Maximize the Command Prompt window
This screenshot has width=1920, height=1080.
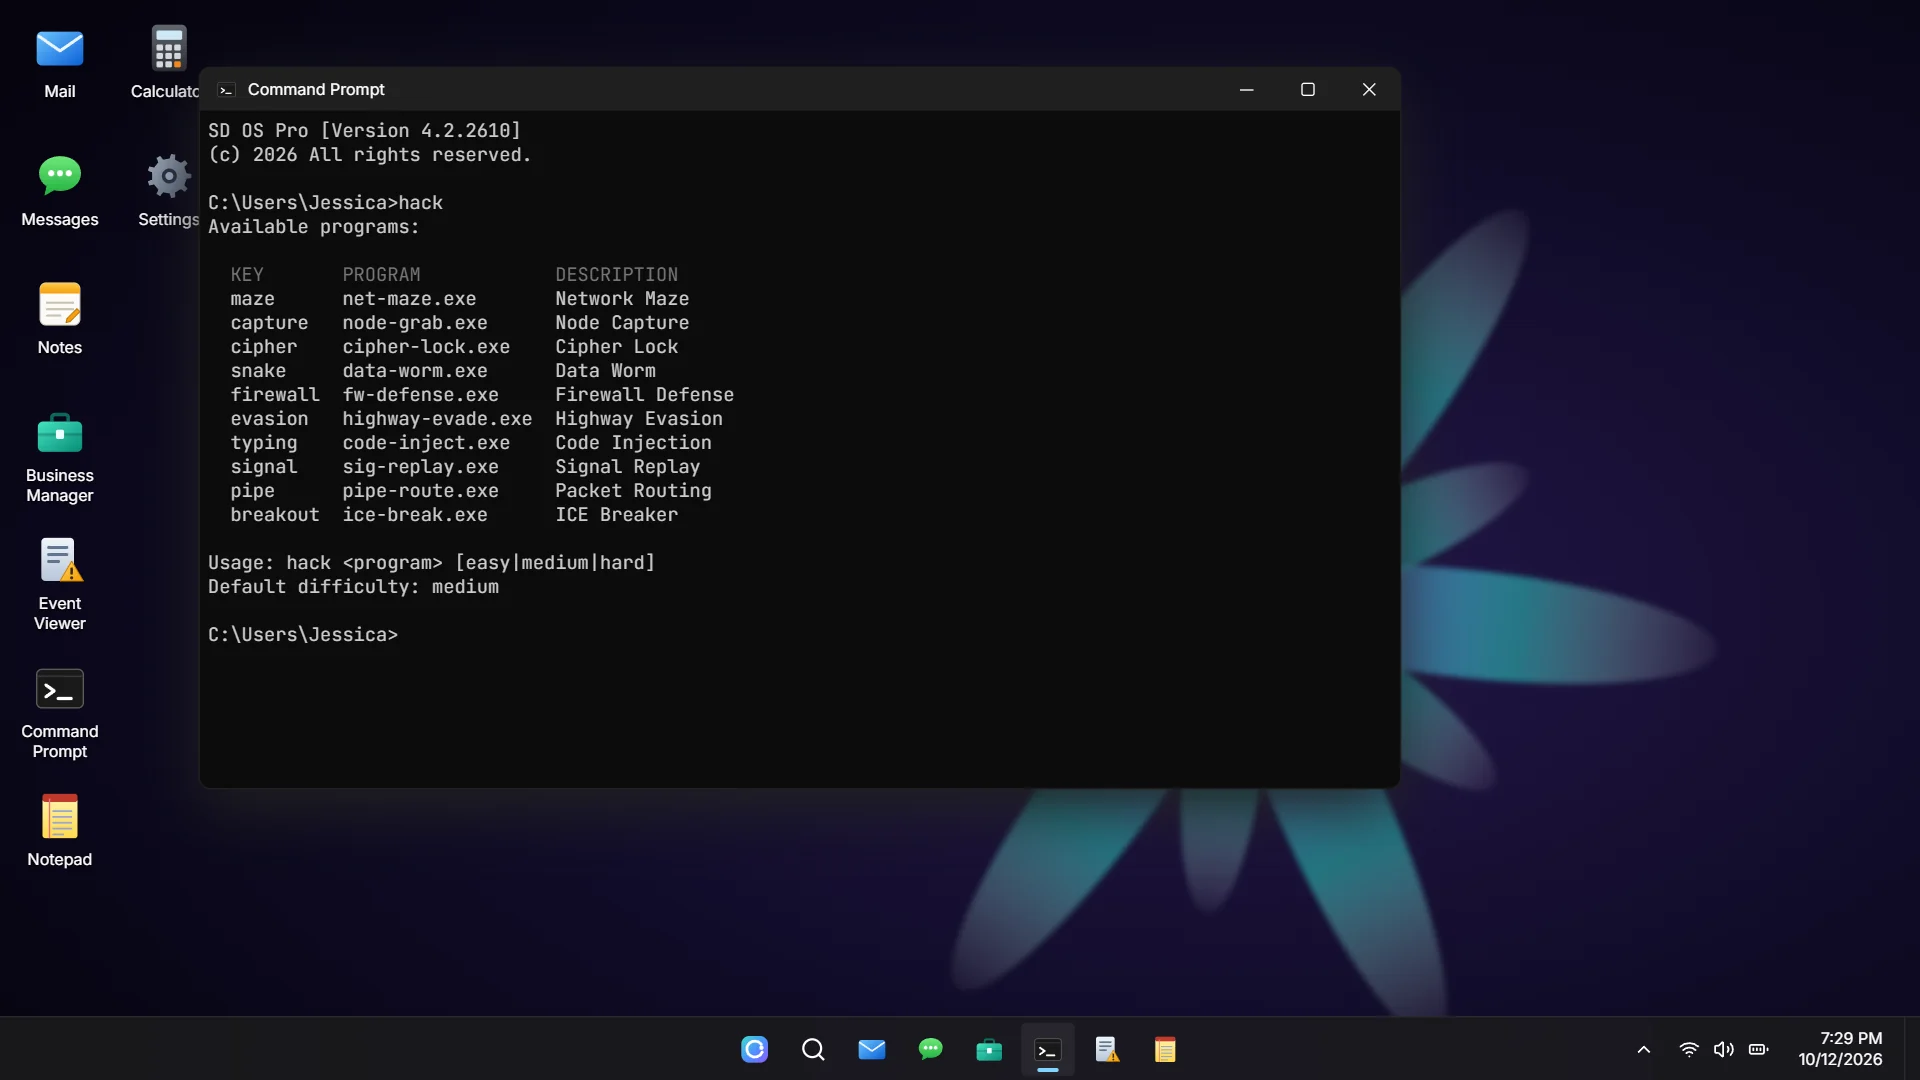tap(1307, 90)
